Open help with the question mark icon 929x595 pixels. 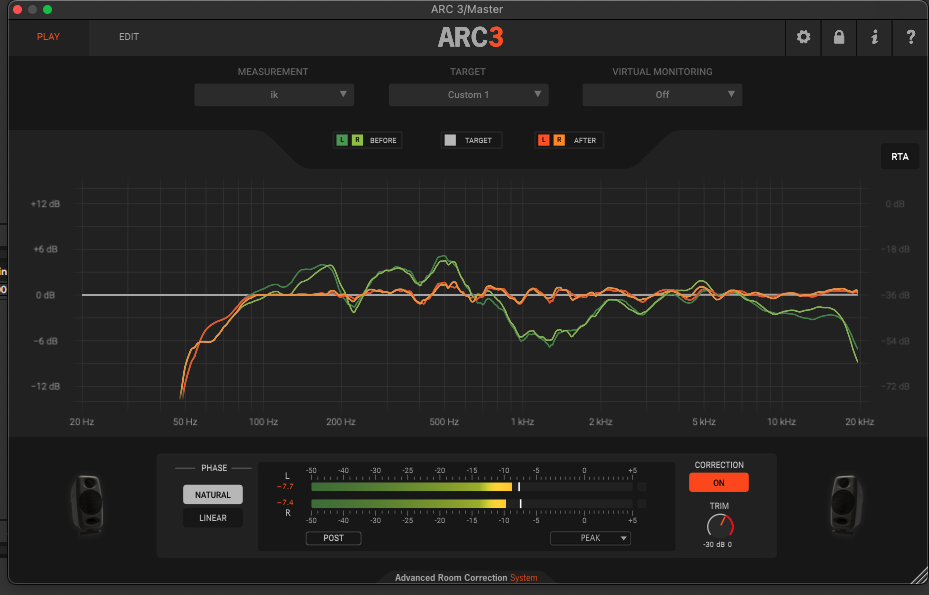910,37
